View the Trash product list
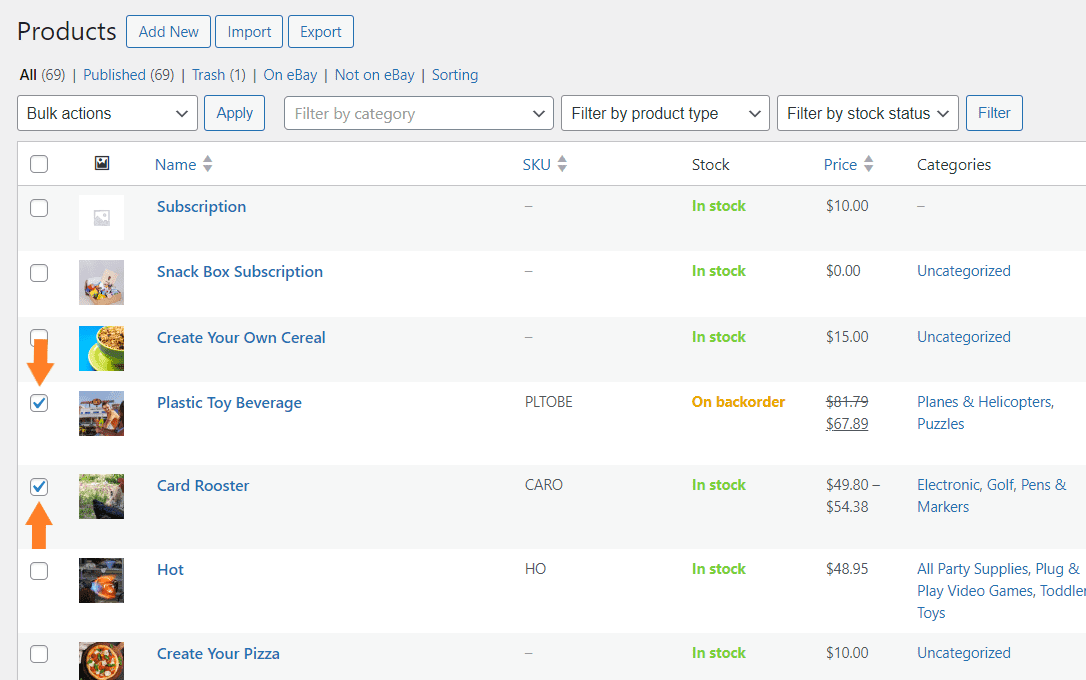This screenshot has width=1086, height=680. click(x=203, y=74)
